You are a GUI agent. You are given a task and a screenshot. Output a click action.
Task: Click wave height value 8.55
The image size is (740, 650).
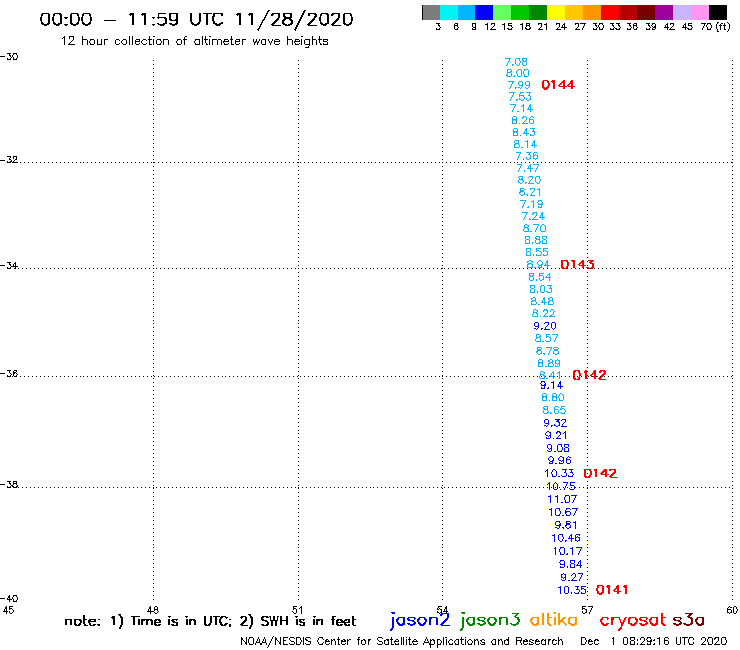[537, 253]
